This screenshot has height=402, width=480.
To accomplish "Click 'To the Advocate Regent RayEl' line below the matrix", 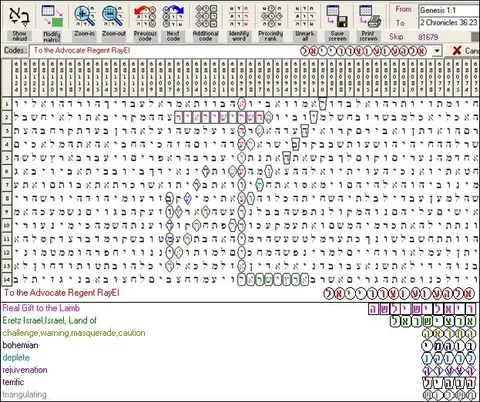I will [x=61, y=293].
